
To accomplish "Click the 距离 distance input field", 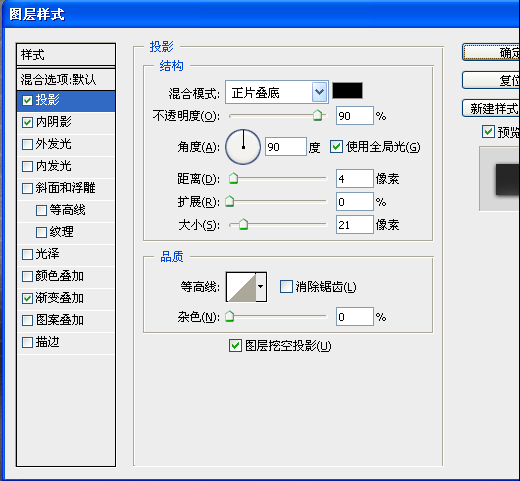I will 355,179.
